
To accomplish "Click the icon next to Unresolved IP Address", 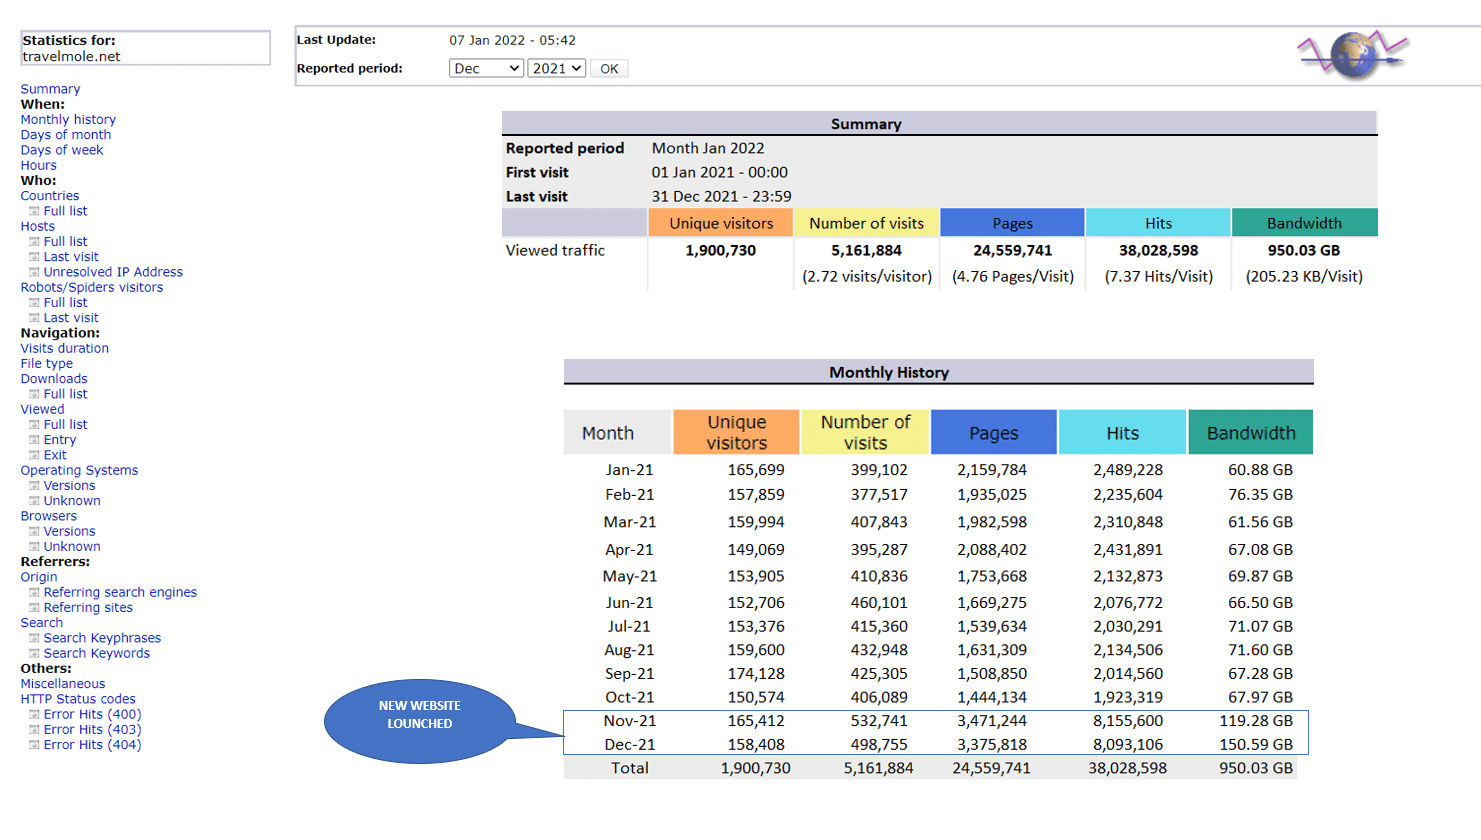I will point(34,273).
